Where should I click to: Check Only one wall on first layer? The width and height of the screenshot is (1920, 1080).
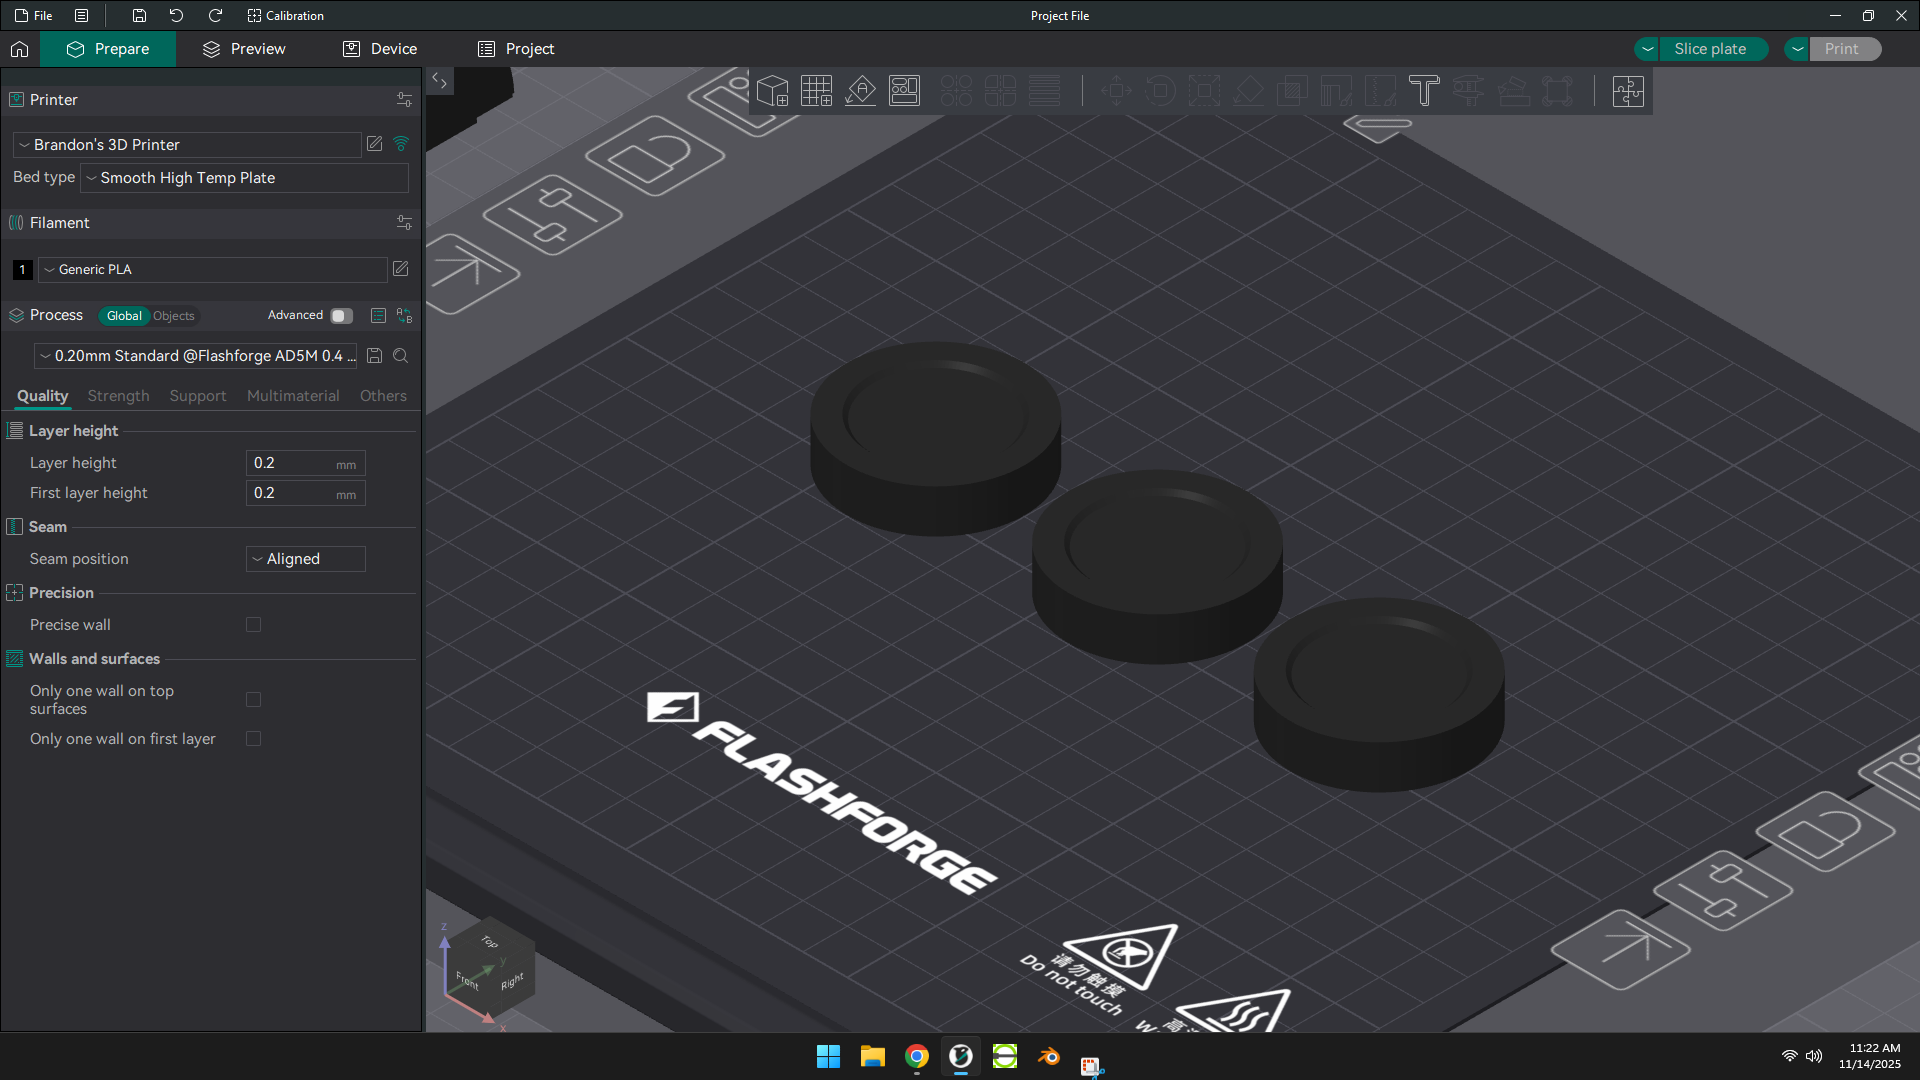tap(253, 739)
